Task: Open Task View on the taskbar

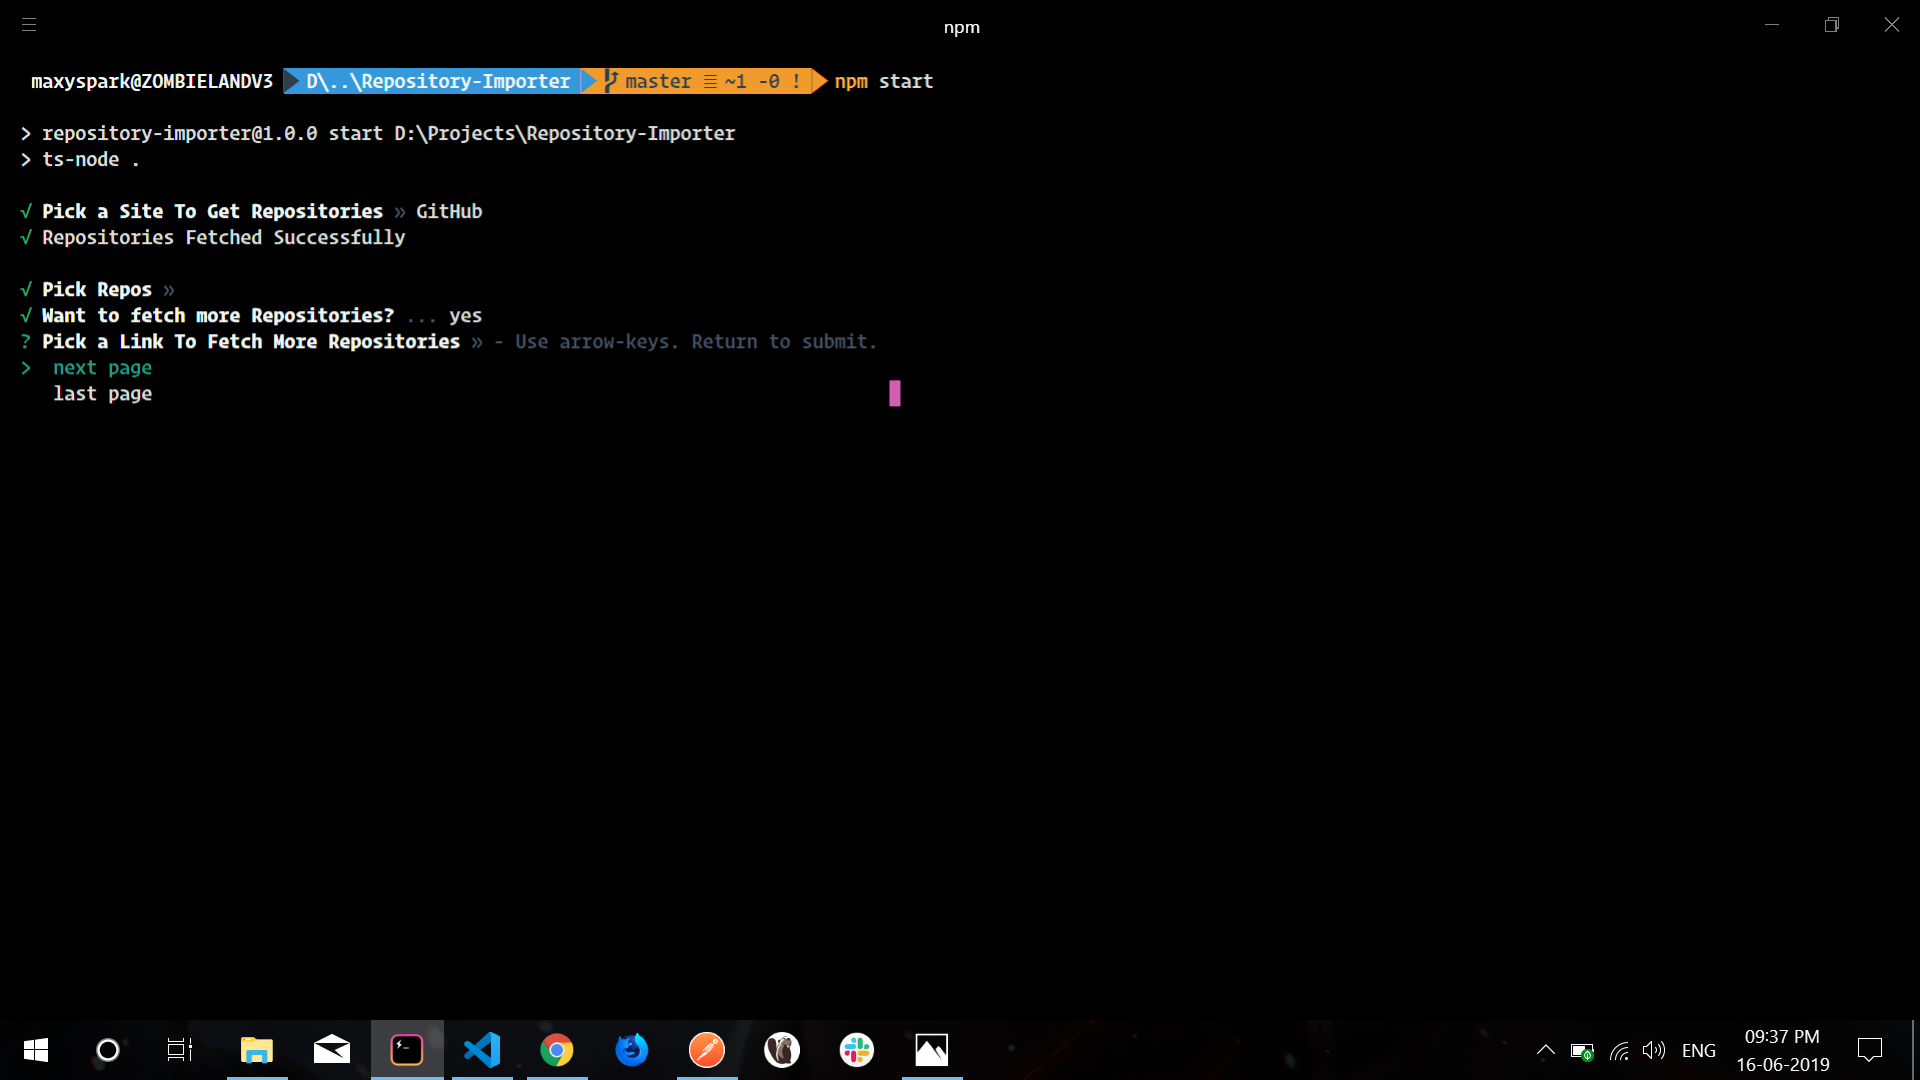Action: (179, 1050)
